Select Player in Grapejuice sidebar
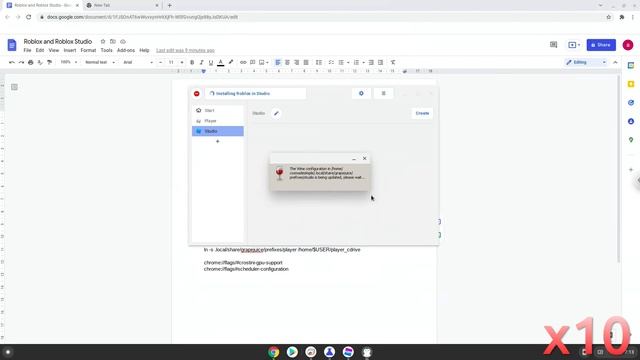Screen dimensions: 640x360 coord(218,121)
